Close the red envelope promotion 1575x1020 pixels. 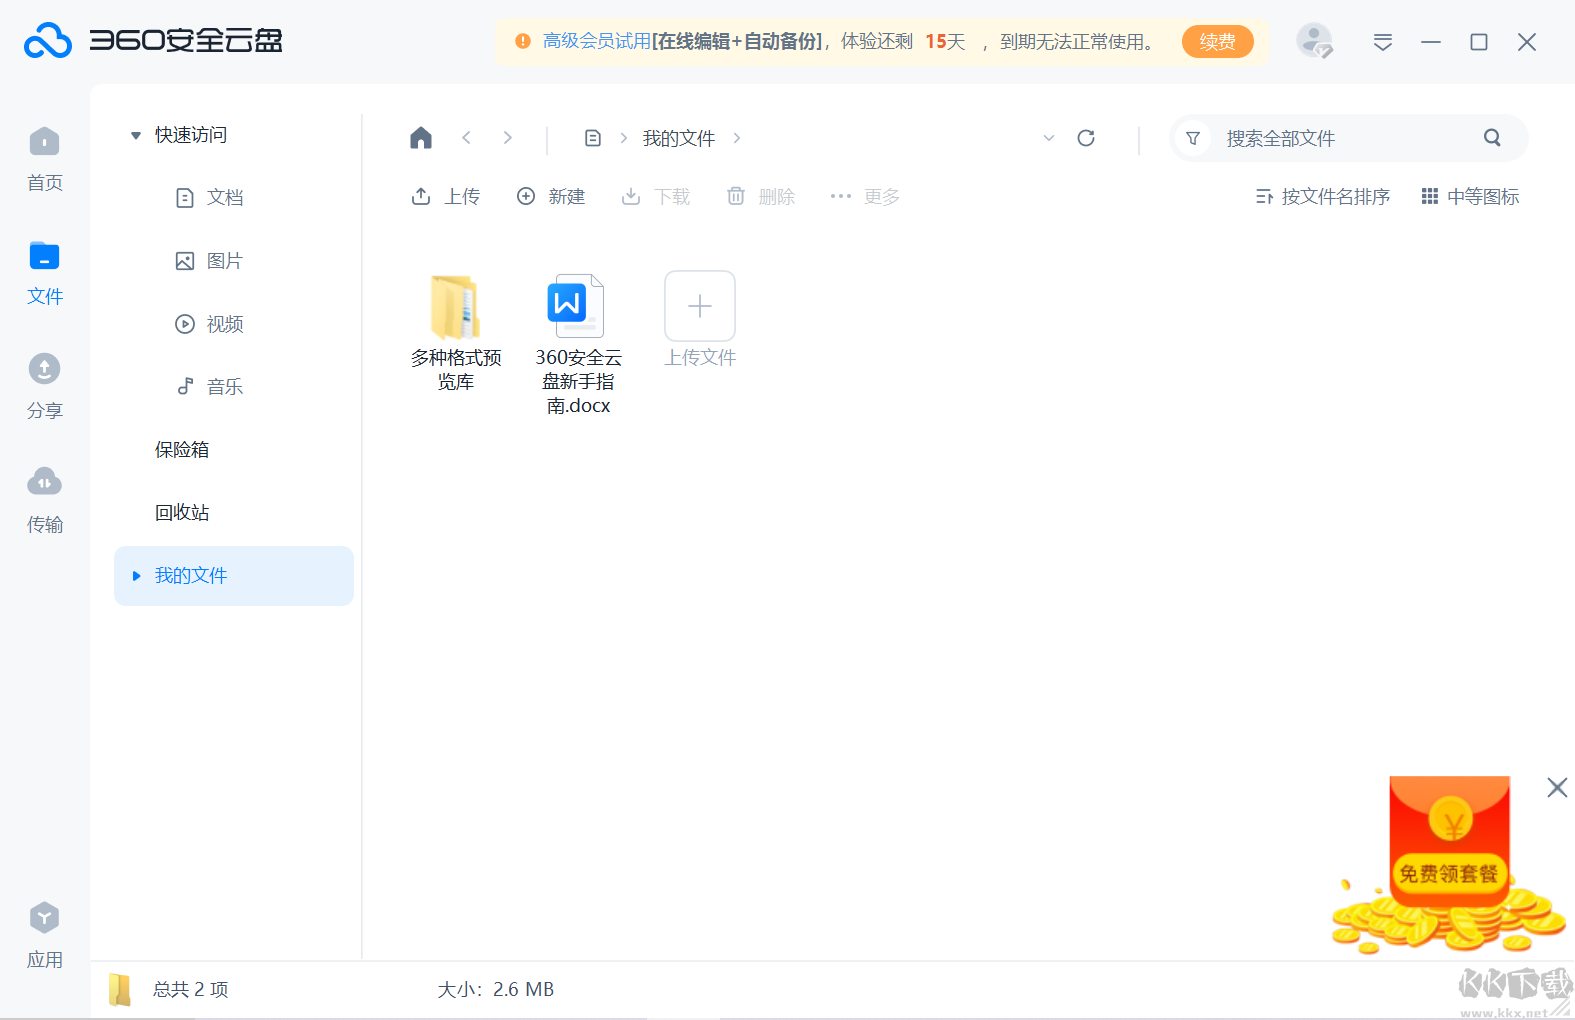coord(1557,788)
